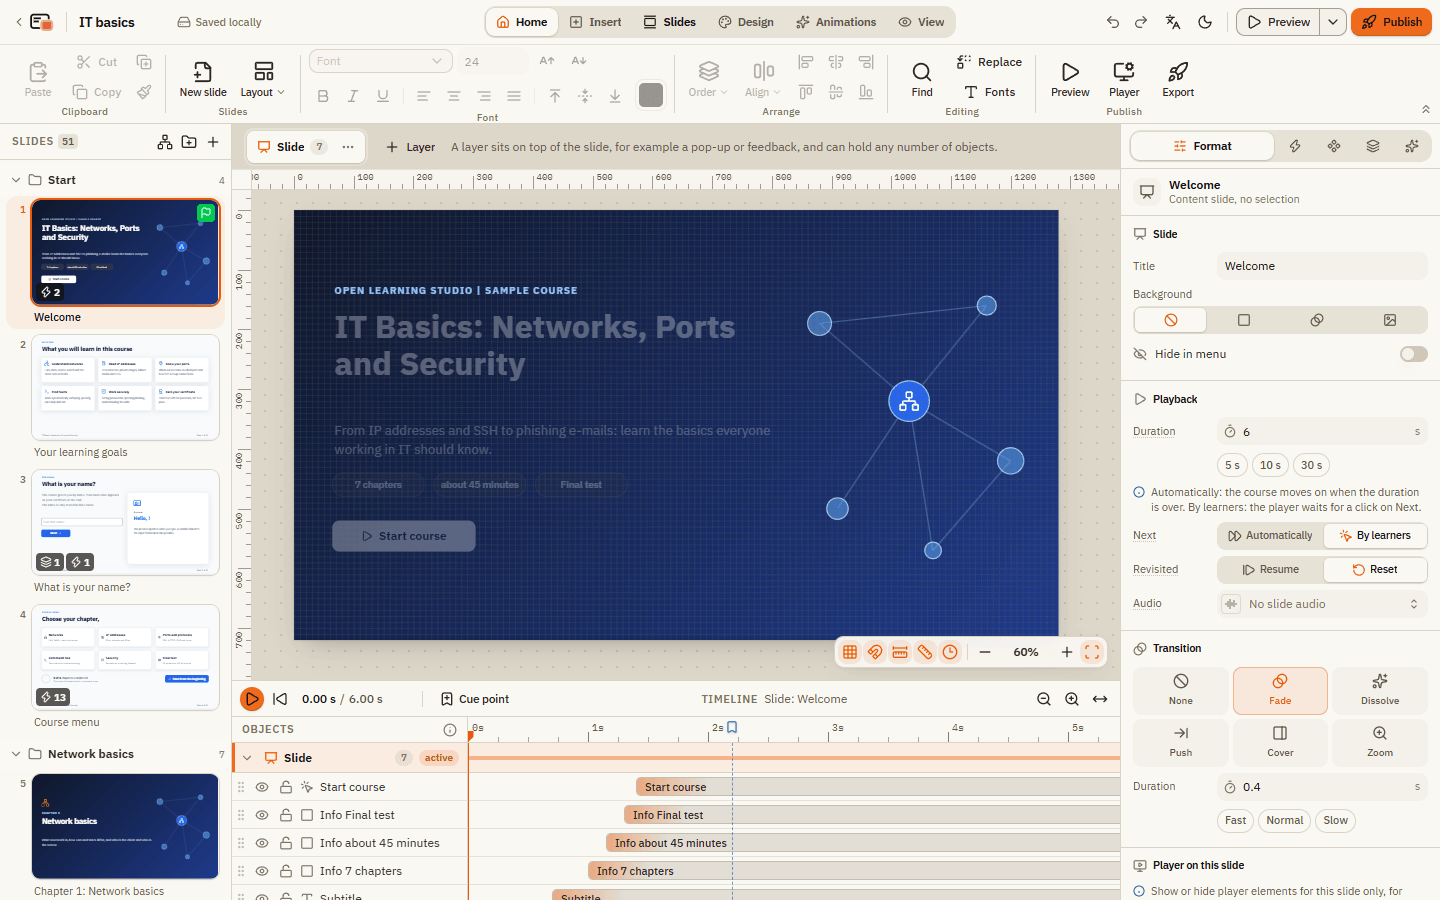Screen dimensions: 1440x900
Task: Open the Player settings in Publish group
Action: [1124, 78]
